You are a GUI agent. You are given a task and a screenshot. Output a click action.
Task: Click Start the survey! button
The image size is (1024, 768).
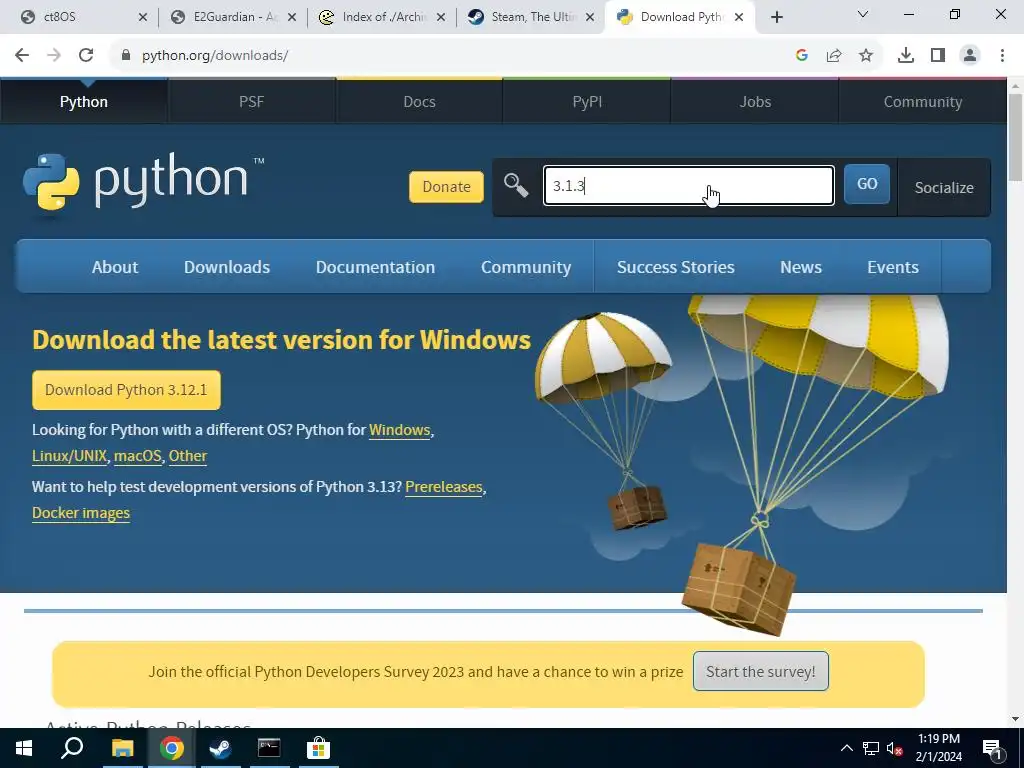click(x=760, y=671)
